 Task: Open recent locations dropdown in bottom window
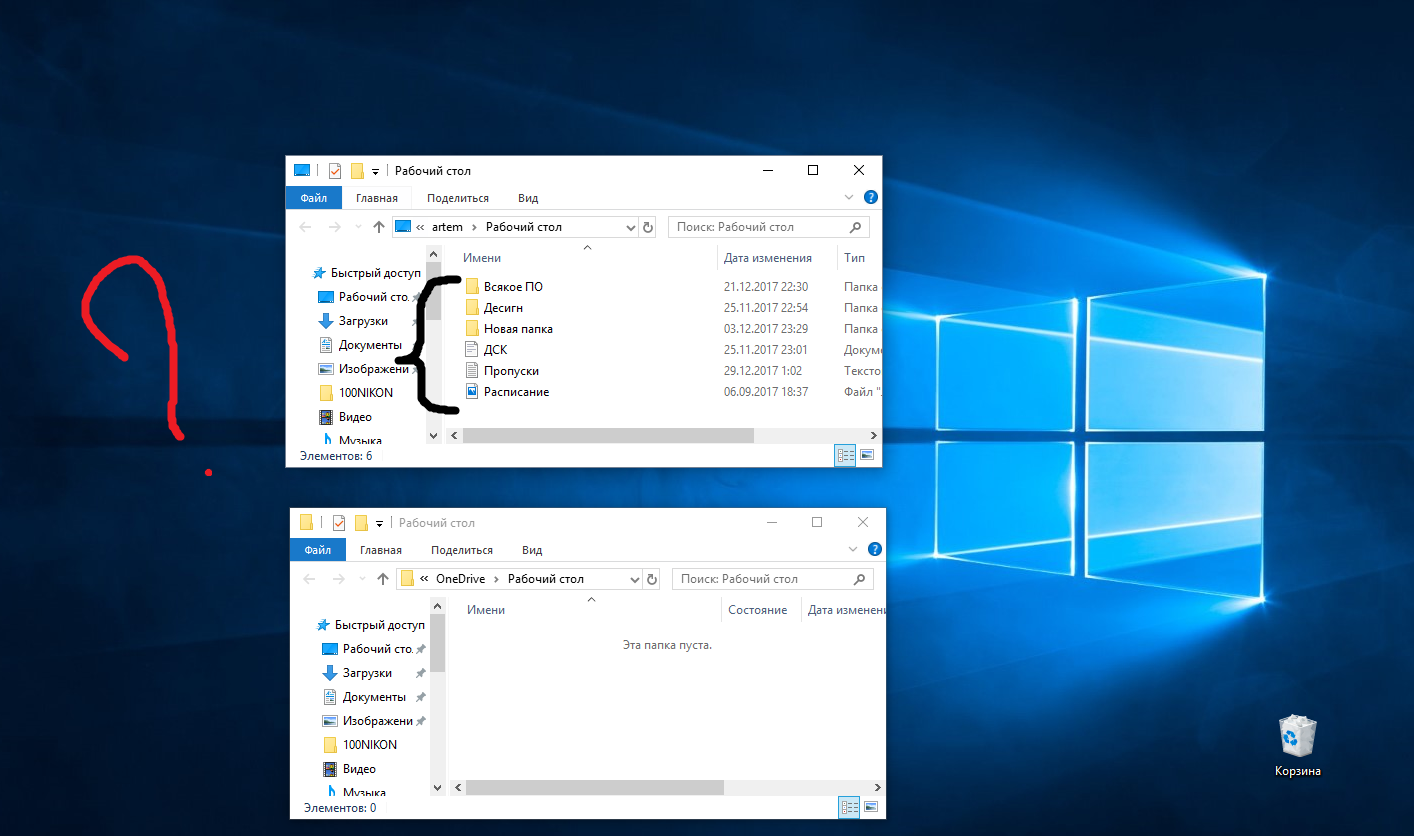[x=362, y=579]
